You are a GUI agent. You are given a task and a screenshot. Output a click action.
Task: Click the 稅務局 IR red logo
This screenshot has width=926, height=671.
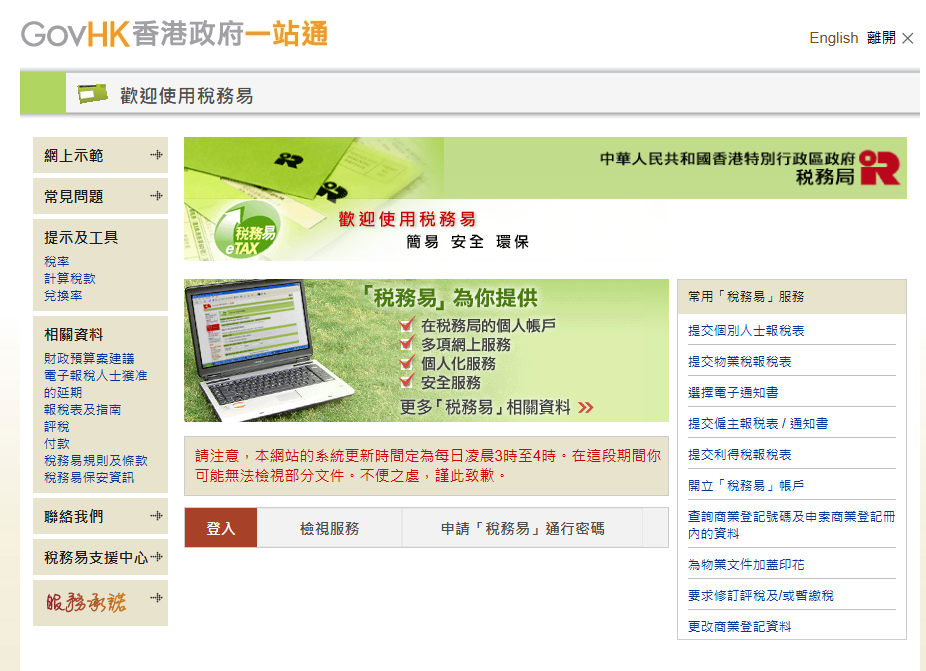coord(880,167)
